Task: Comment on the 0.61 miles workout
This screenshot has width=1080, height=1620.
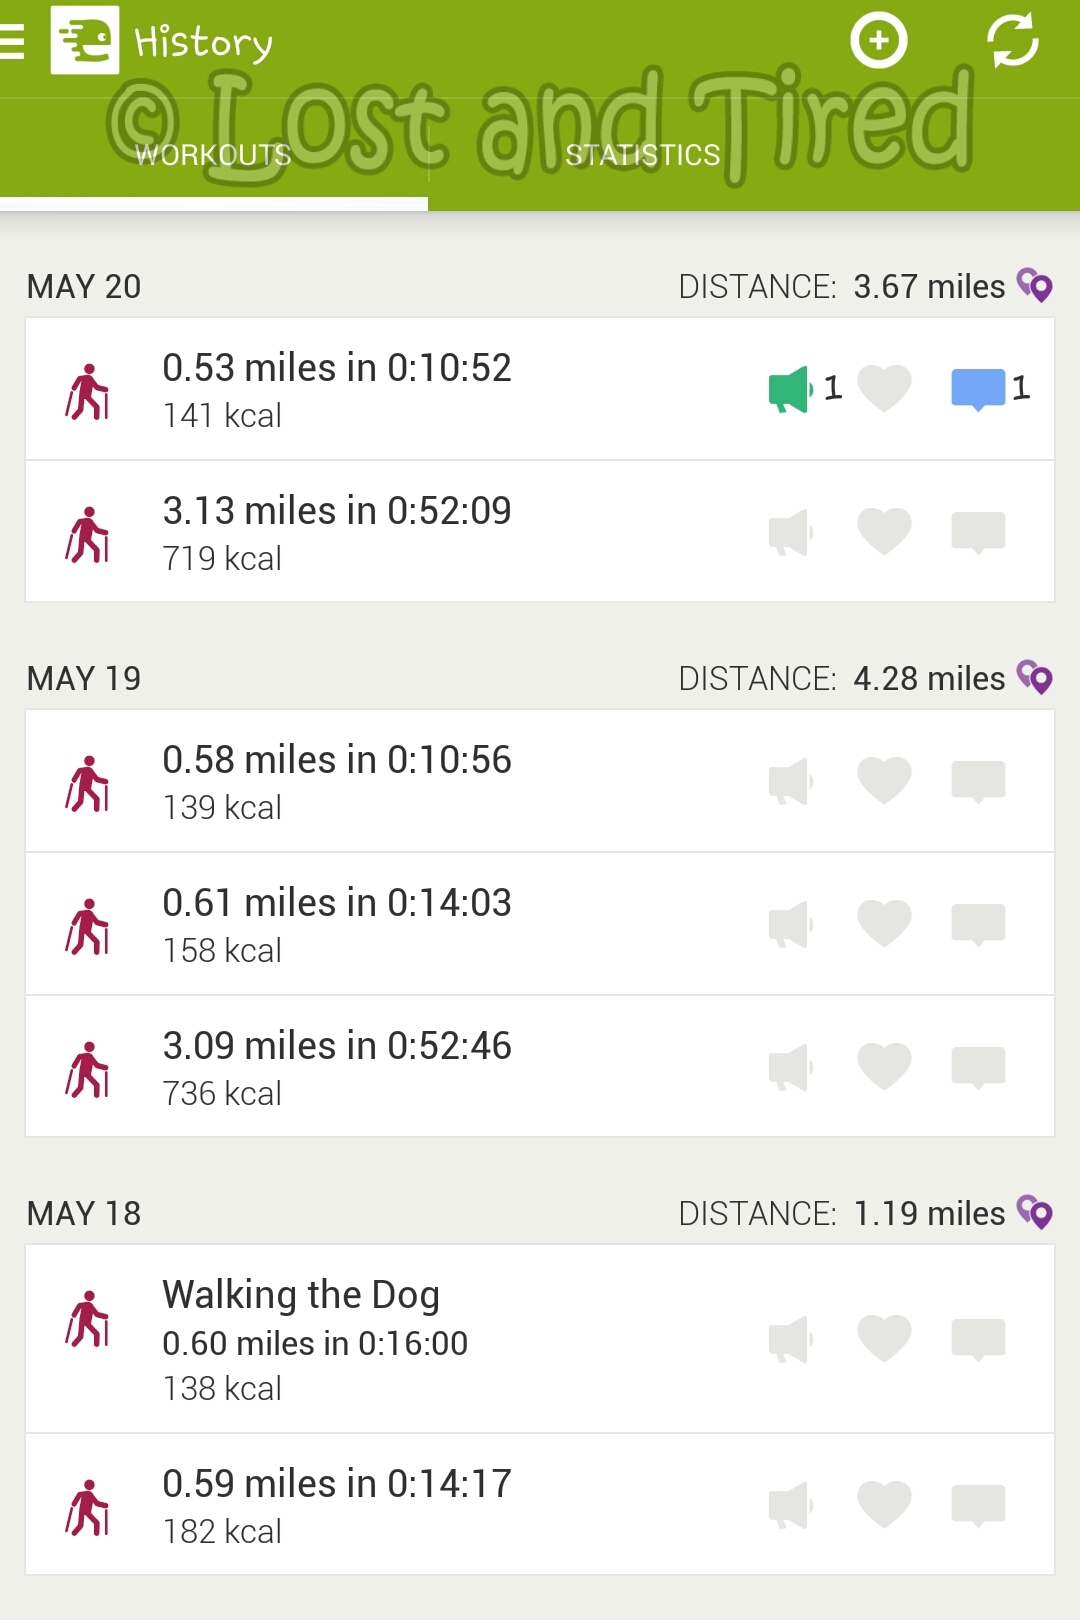Action: [x=978, y=924]
